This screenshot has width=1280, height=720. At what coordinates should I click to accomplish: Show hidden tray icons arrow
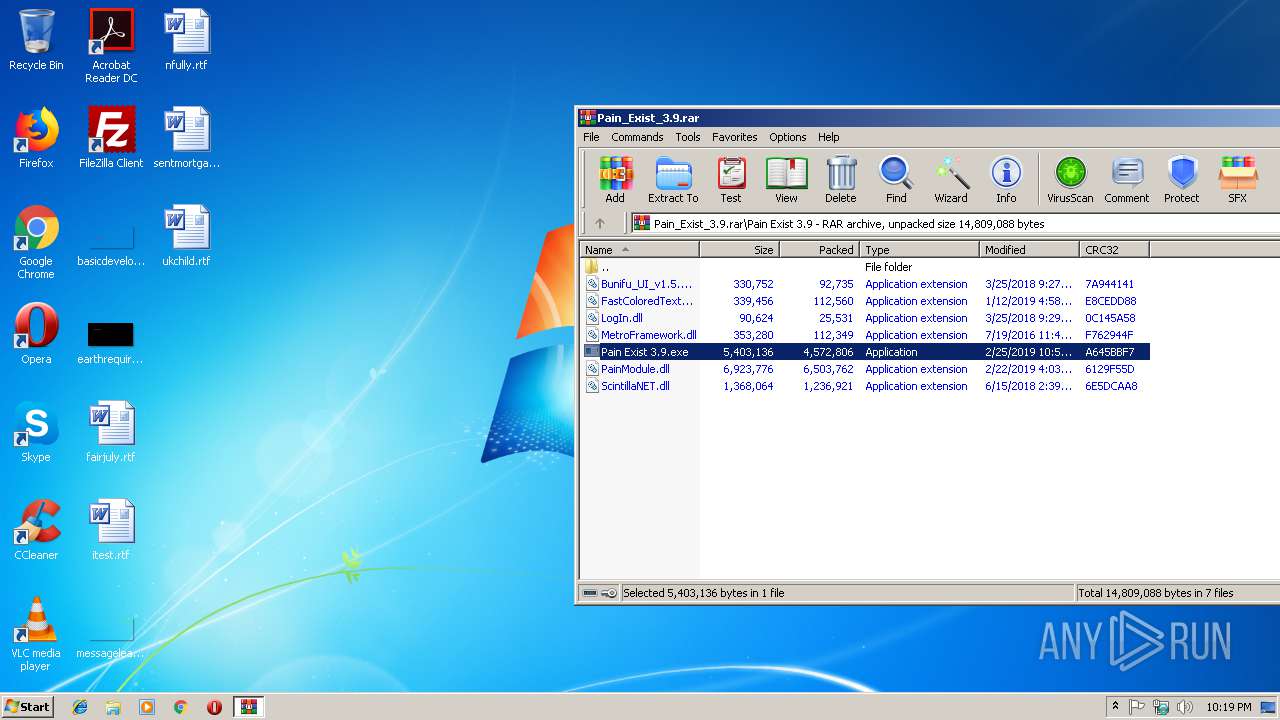tap(1116, 707)
